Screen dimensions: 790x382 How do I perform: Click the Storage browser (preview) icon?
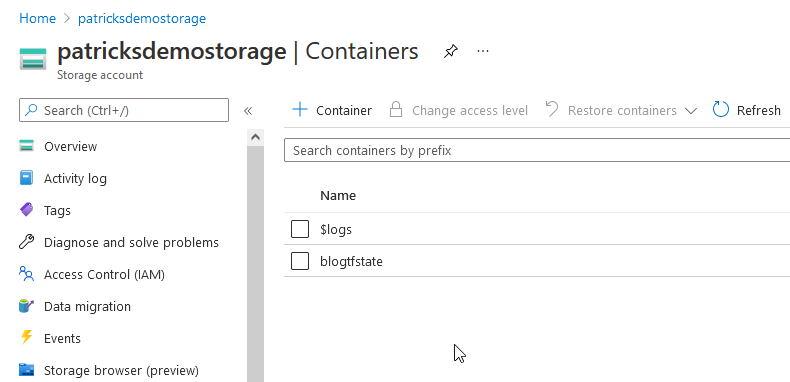(26, 370)
